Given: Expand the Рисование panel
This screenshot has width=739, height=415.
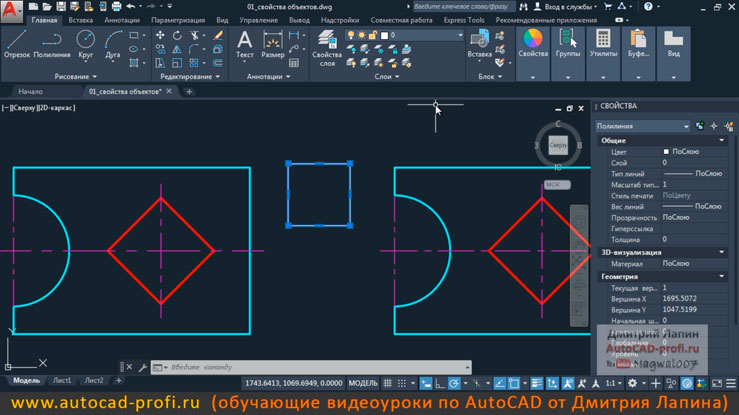Looking at the screenshot, I should pos(75,76).
